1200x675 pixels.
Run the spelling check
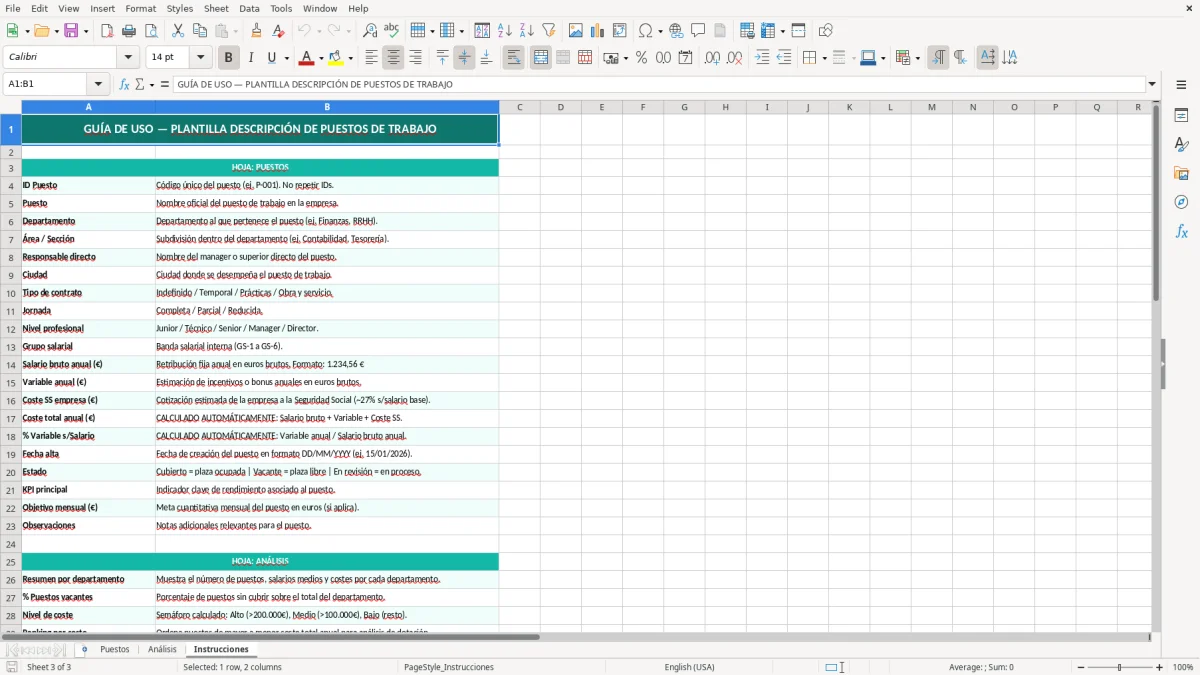click(x=392, y=31)
